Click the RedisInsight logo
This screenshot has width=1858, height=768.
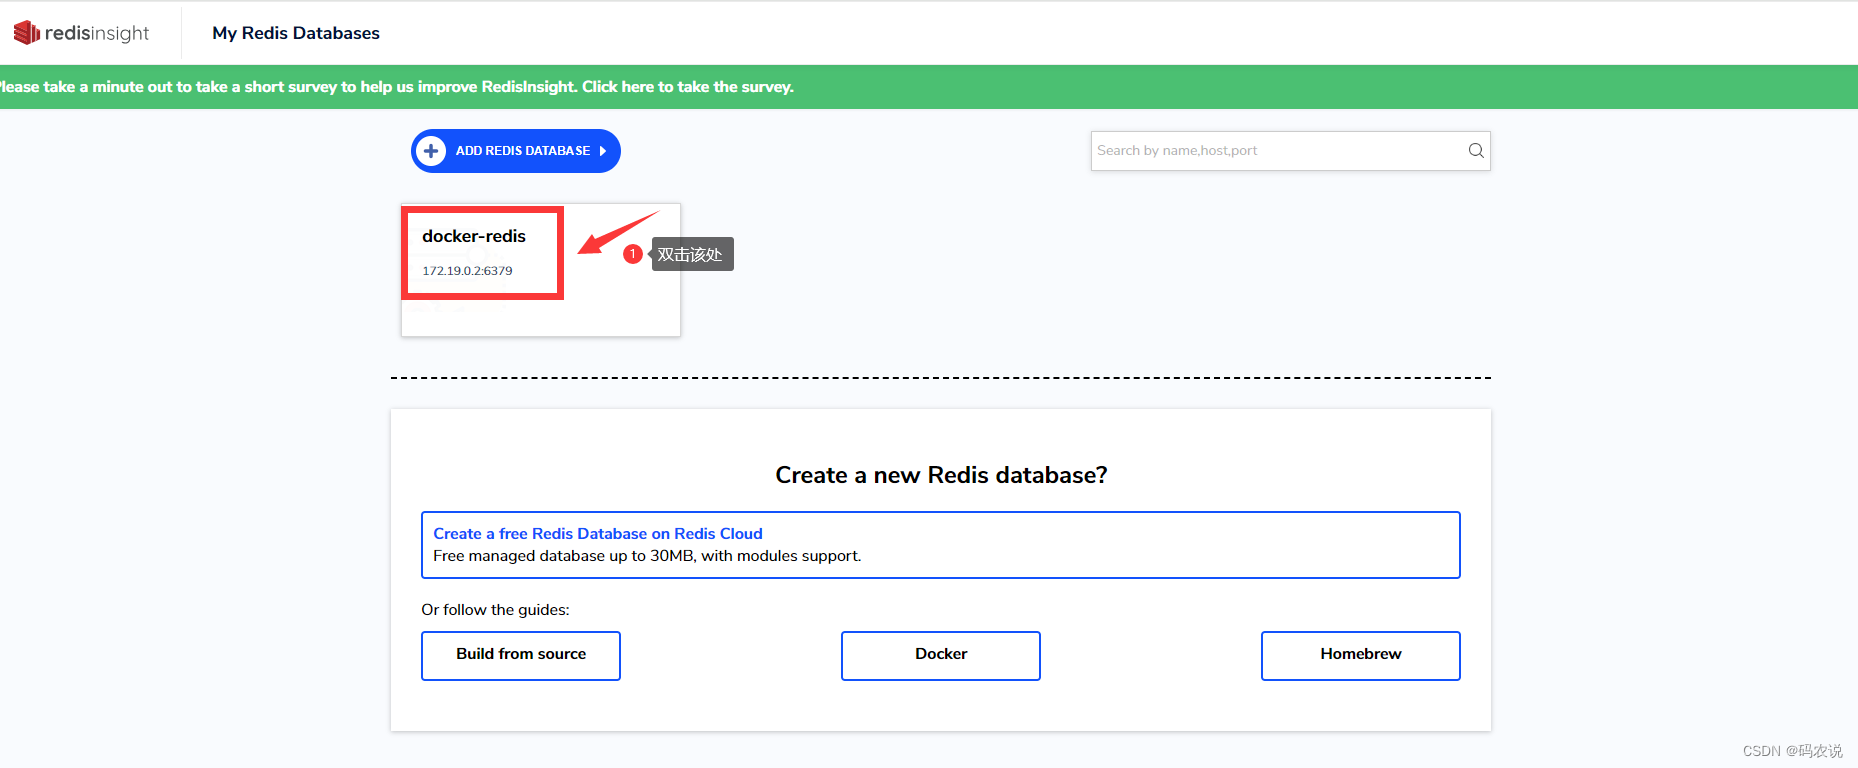pos(81,33)
